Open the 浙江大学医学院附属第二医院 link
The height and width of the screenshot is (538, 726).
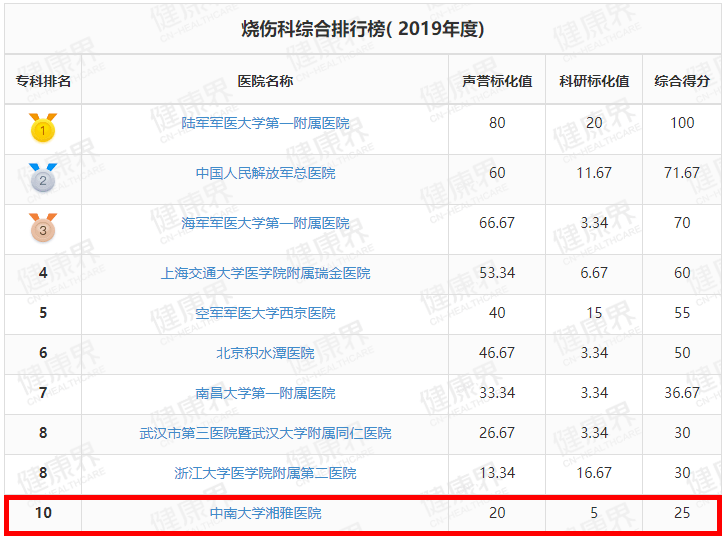click(x=265, y=473)
